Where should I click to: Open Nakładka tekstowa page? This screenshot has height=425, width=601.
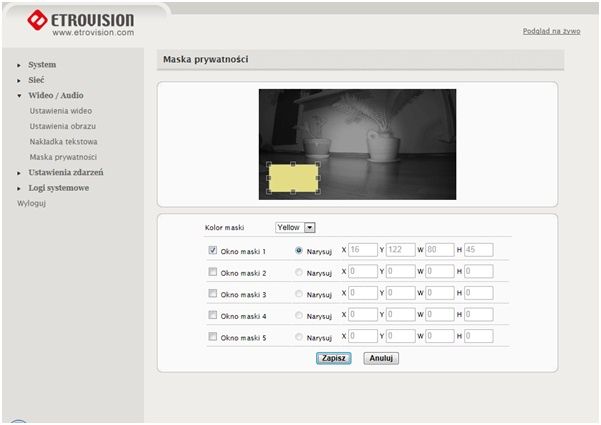[x=63, y=141]
